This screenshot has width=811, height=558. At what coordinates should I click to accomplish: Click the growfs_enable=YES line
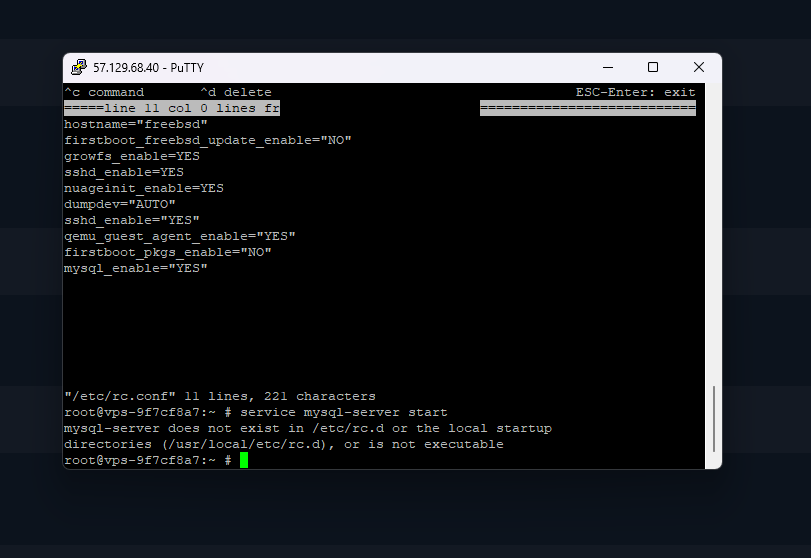tap(132, 156)
